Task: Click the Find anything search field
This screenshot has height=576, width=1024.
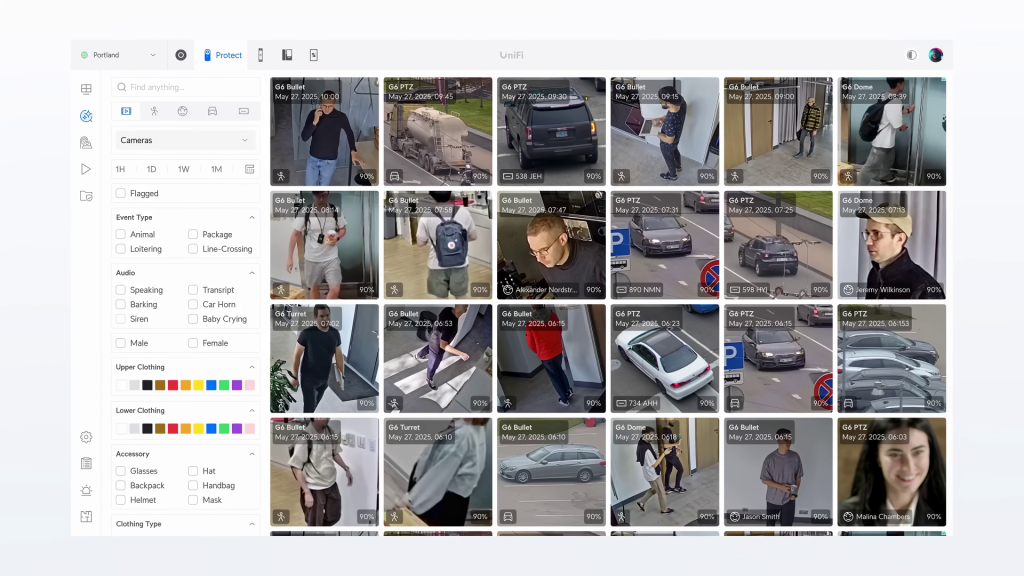Action: click(x=185, y=87)
